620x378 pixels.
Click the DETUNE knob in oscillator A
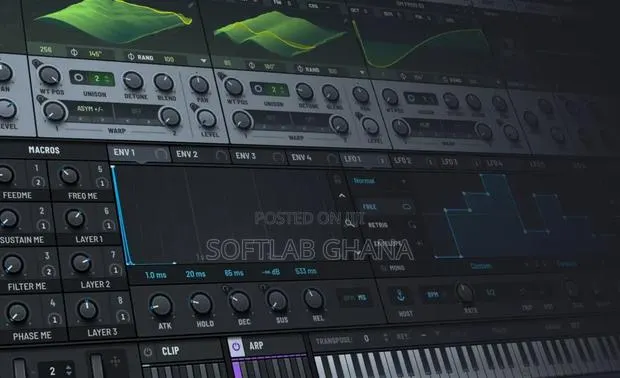[133, 81]
